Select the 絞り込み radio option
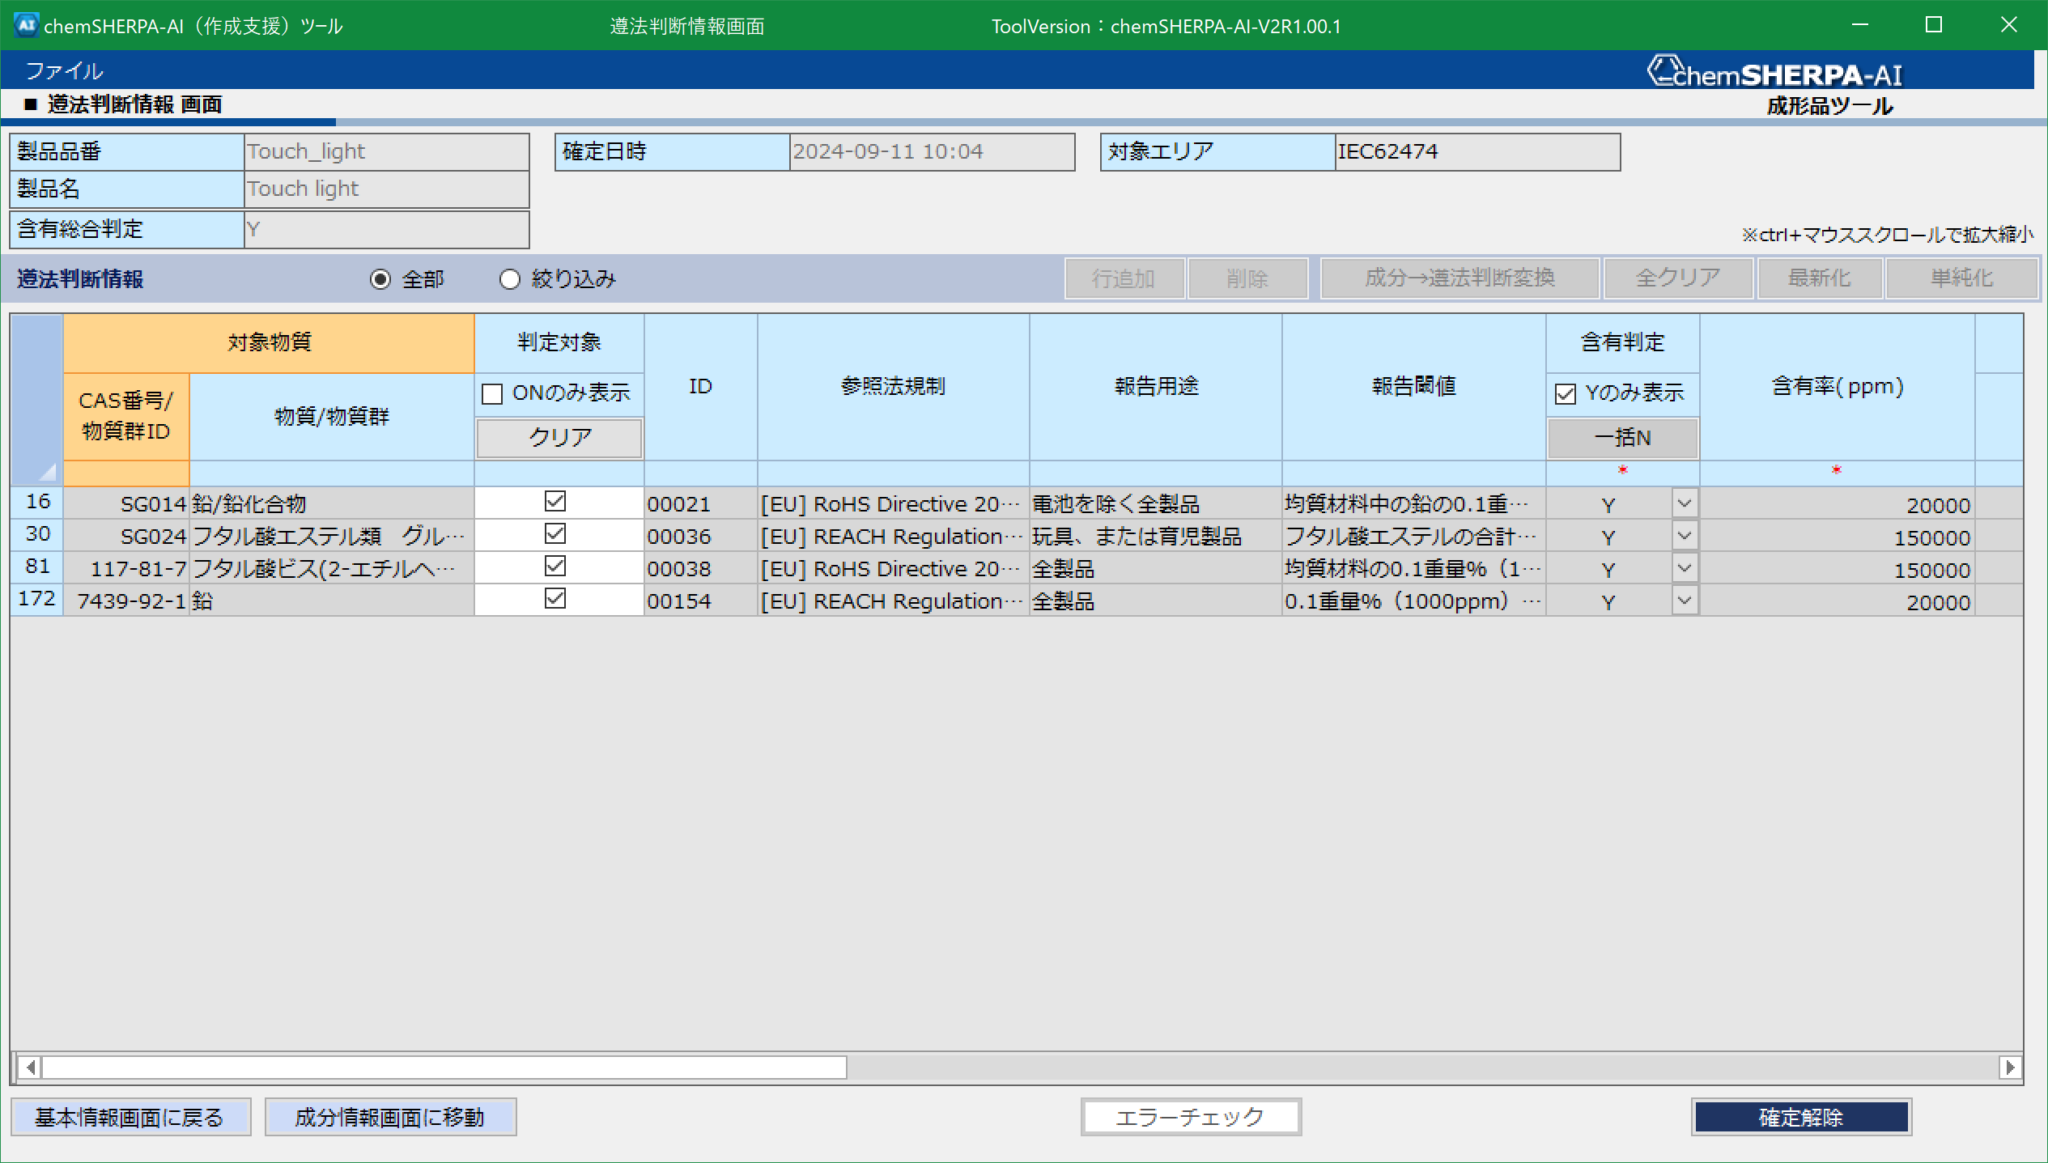The height and width of the screenshot is (1163, 2048). 511,279
